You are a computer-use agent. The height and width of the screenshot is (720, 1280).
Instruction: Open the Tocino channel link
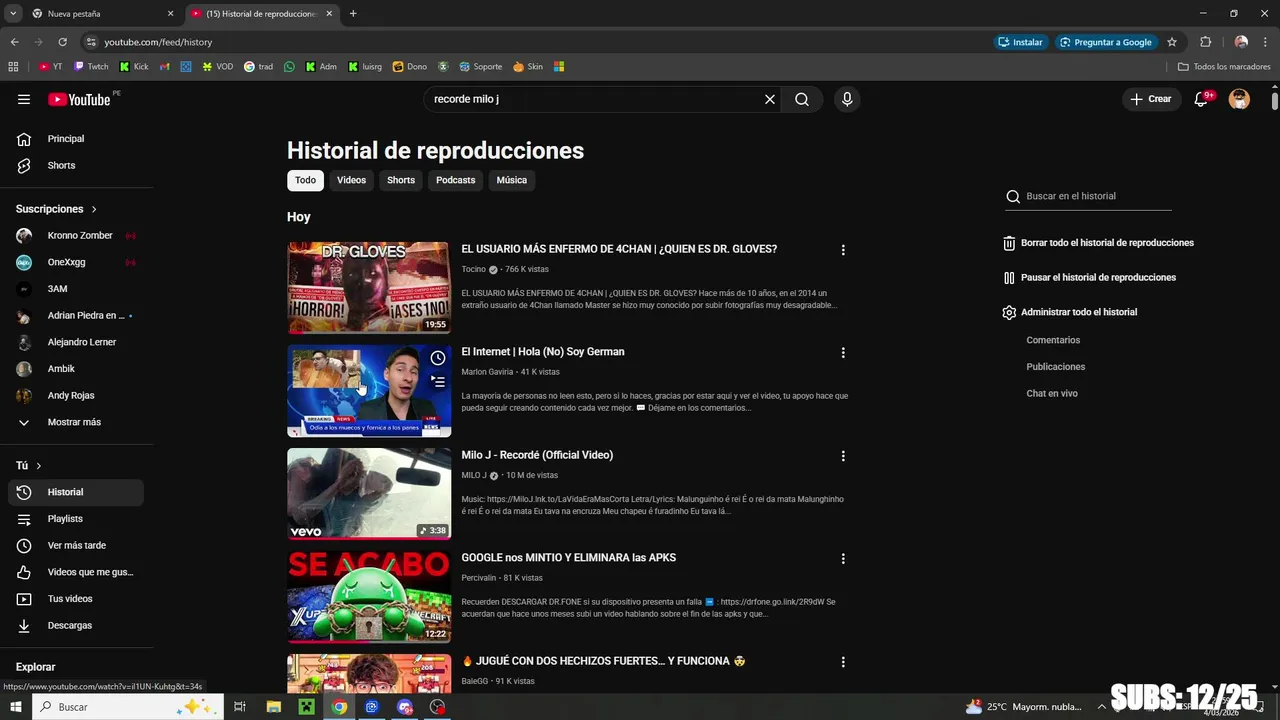[473, 269]
